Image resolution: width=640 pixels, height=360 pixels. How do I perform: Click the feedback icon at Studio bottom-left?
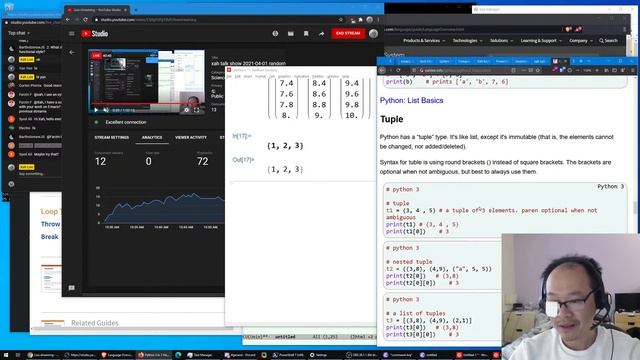pyautogui.click(x=71, y=288)
